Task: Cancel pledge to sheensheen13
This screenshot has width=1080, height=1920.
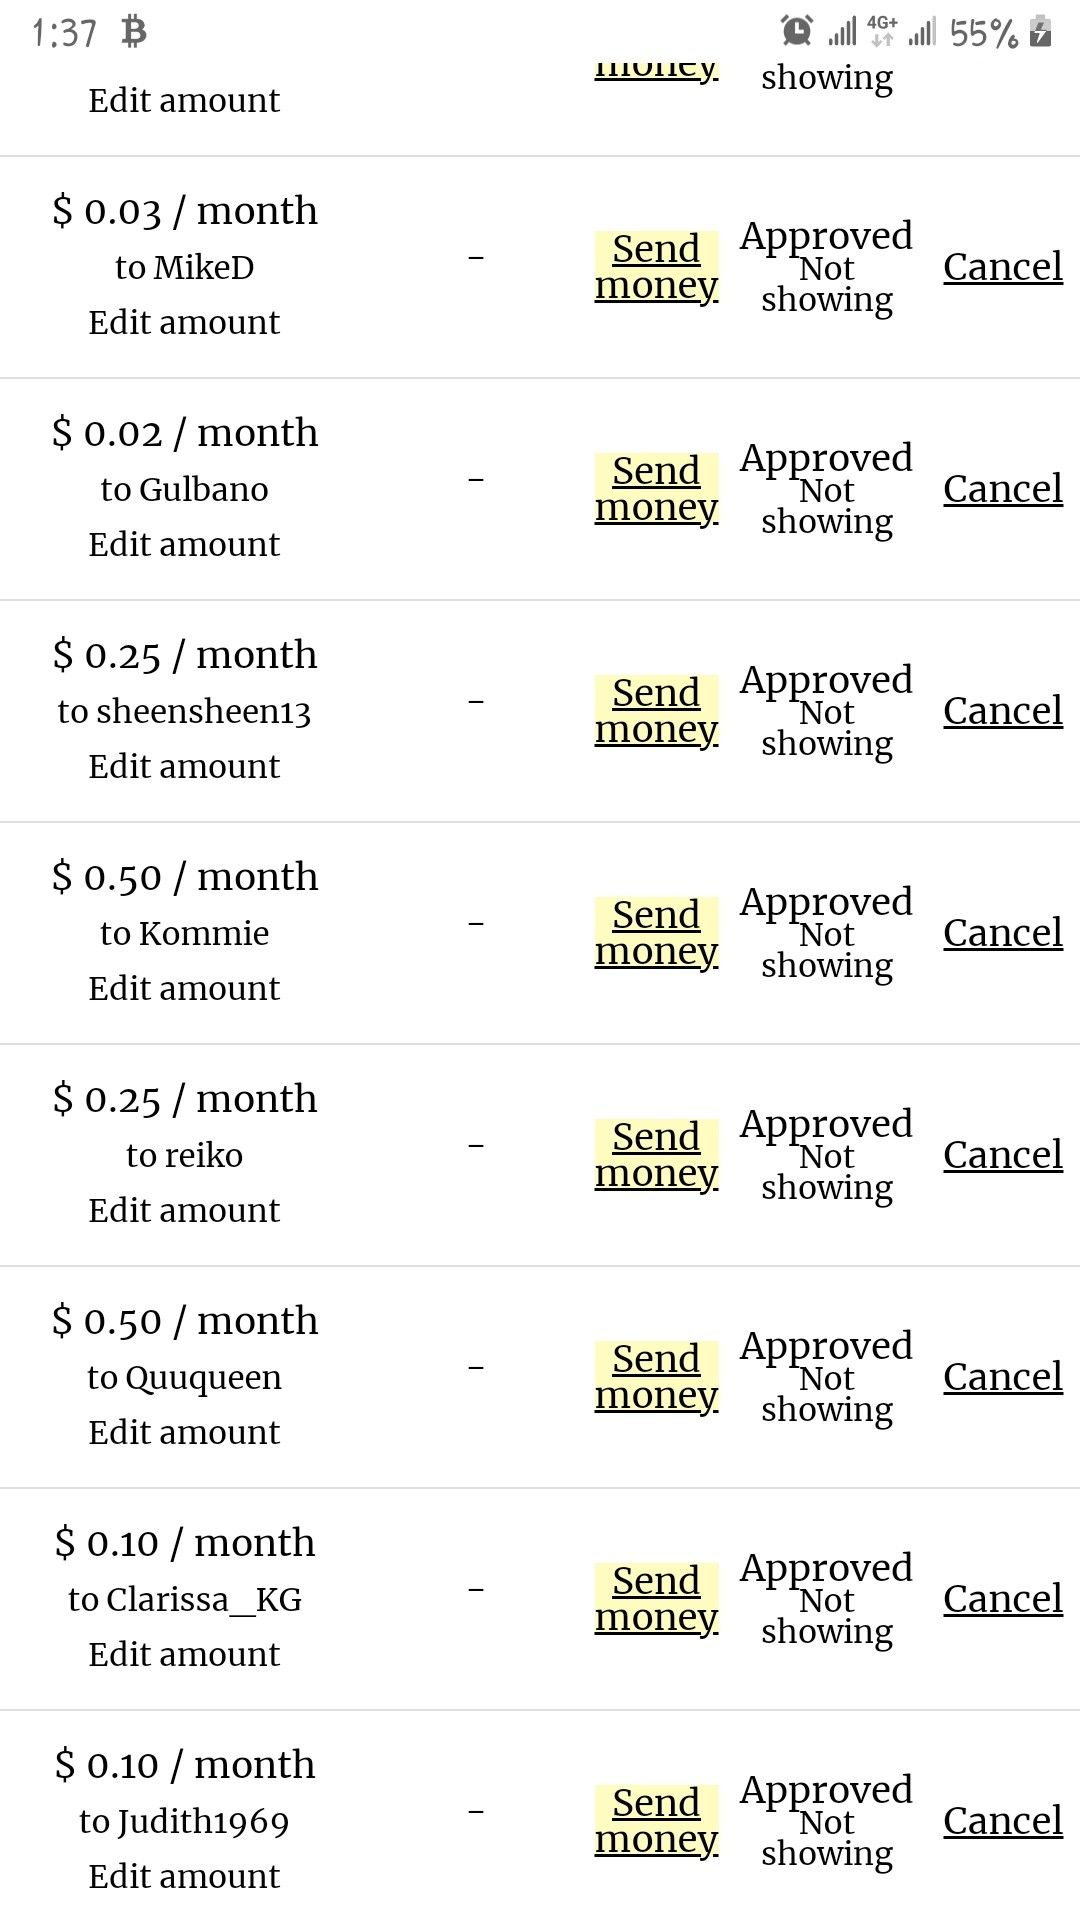Action: click(x=1003, y=711)
